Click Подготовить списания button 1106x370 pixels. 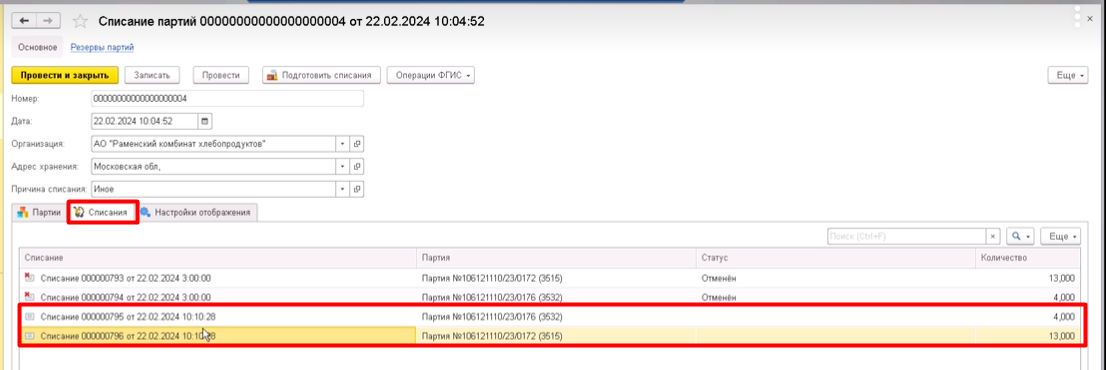tap(322, 75)
